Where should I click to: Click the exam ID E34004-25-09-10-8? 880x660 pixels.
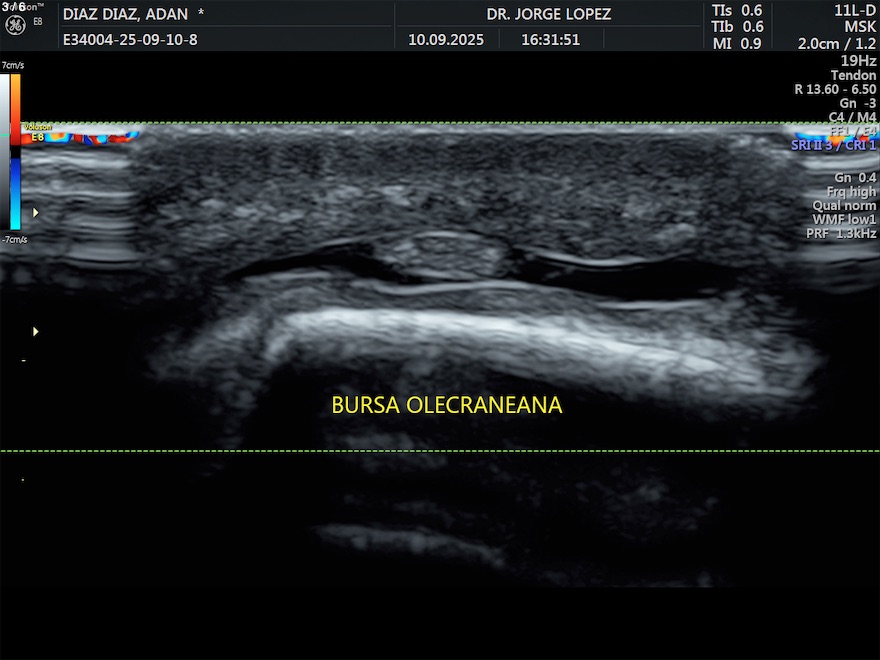point(130,41)
